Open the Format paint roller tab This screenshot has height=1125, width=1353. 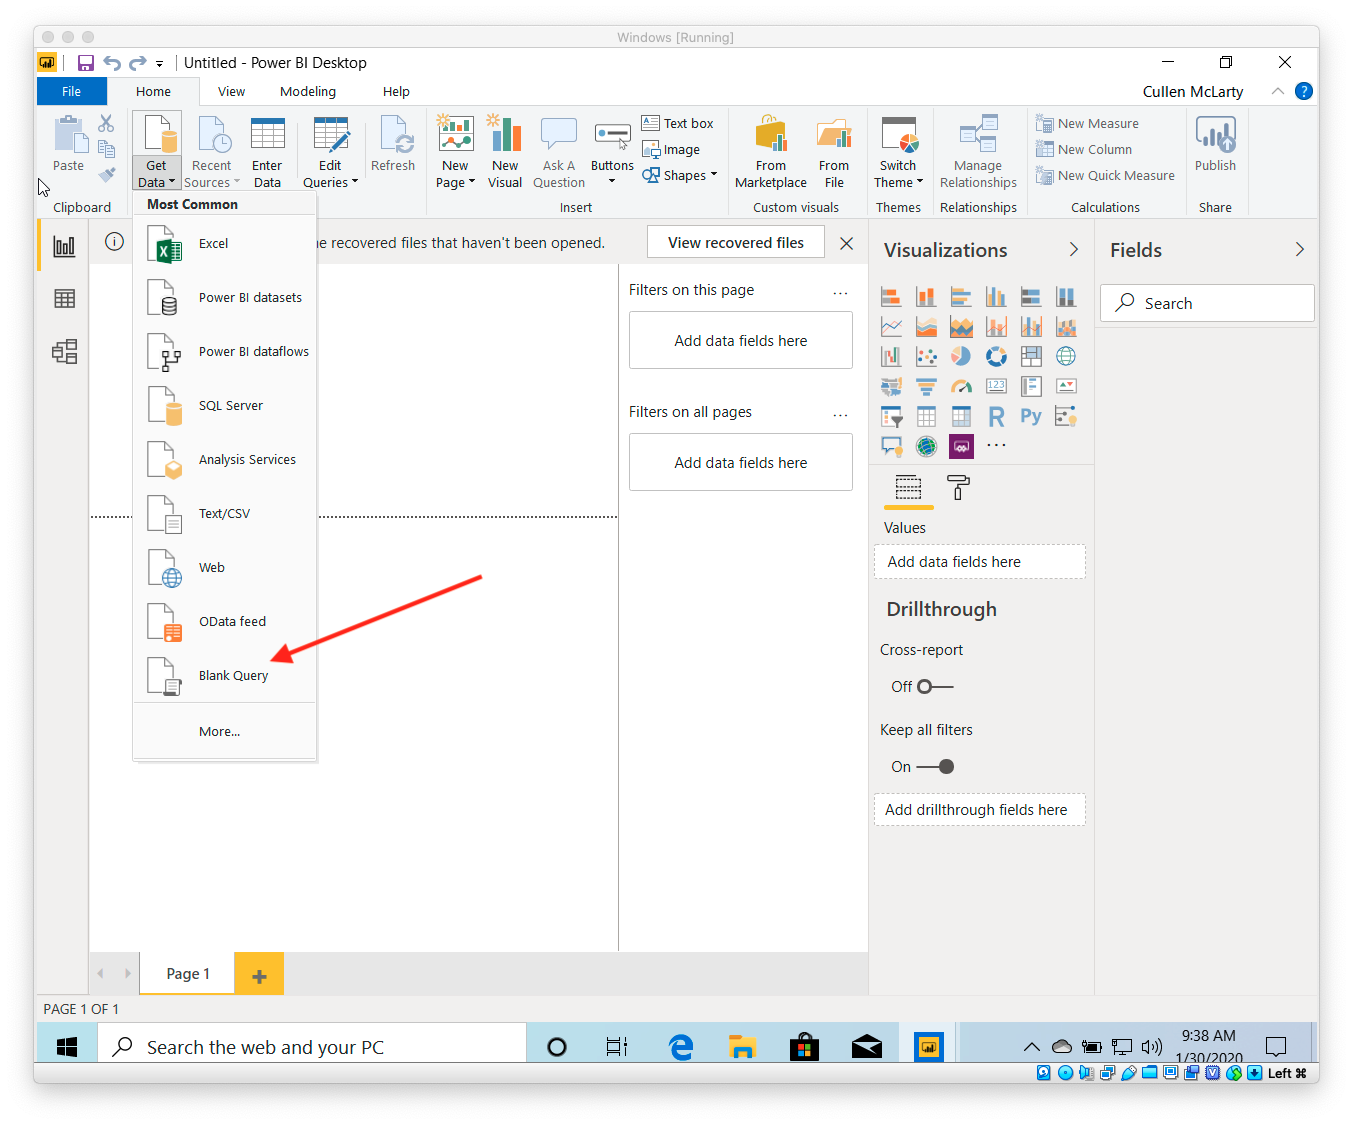click(x=958, y=488)
